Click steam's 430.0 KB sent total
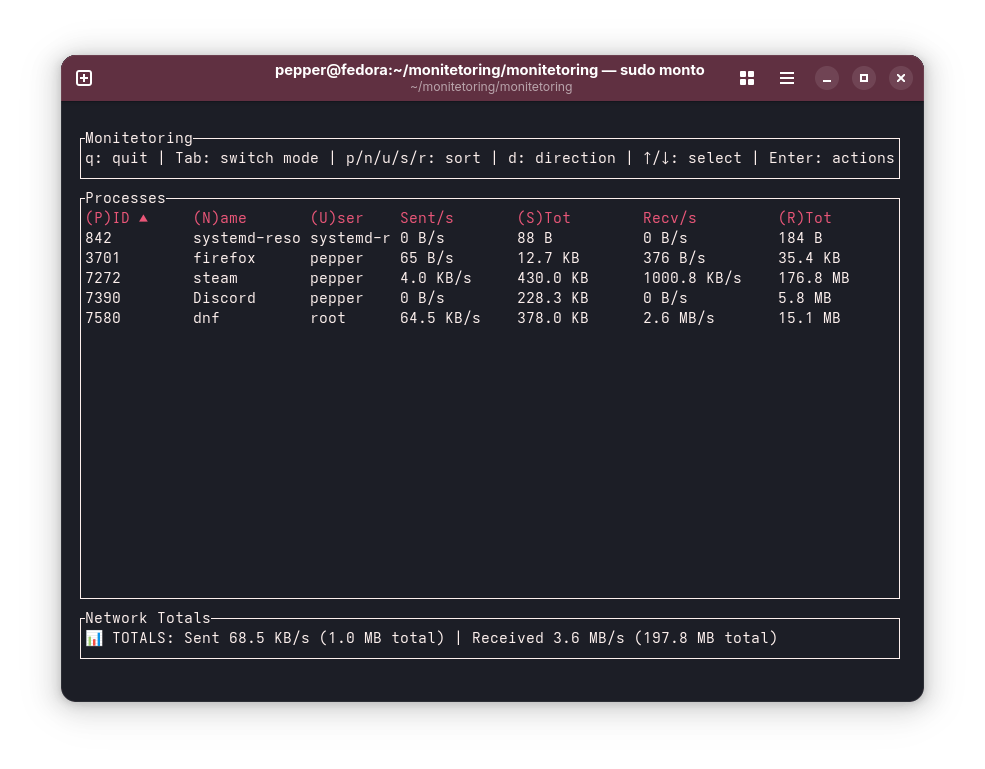This screenshot has height=769, width=985. 553,278
